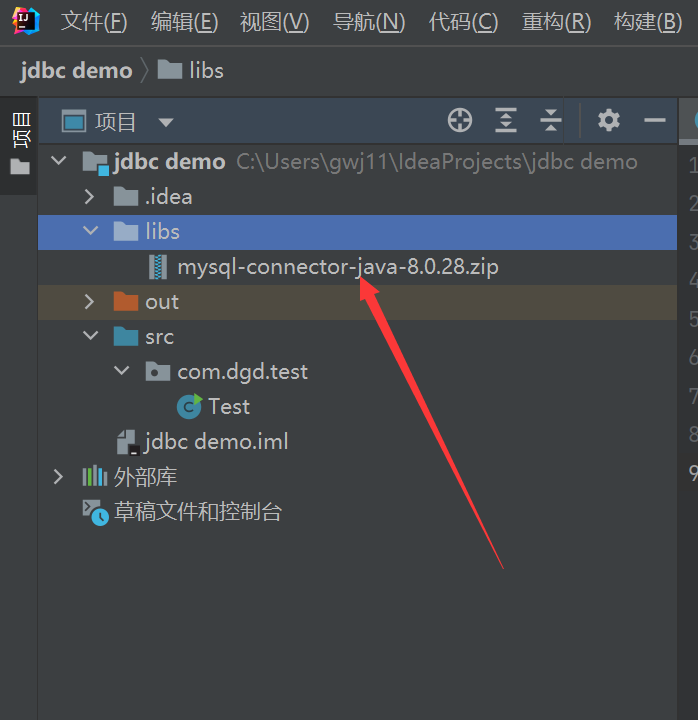Image resolution: width=698 pixels, height=720 pixels.
Task: Expand the out folder
Action: 90,302
